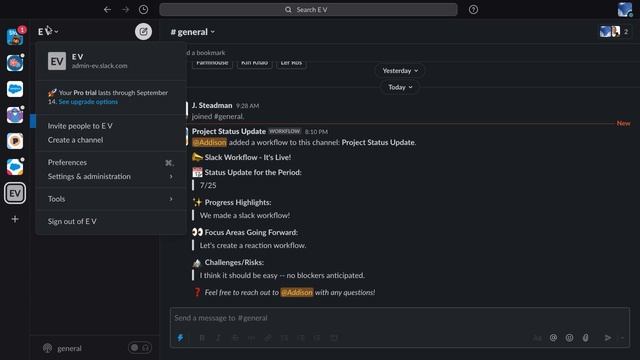Click the Search E V field
This screenshot has height=360, width=640.
(308, 9)
